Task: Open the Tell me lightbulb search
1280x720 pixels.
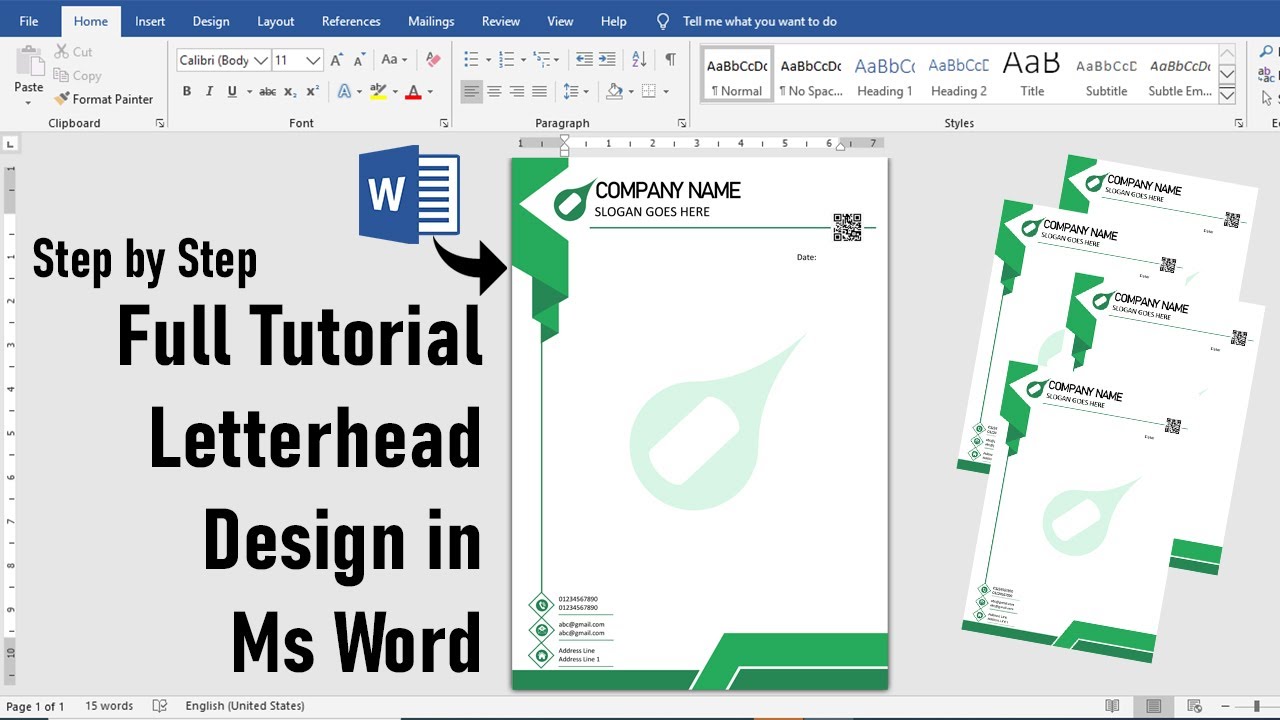Action: point(663,21)
